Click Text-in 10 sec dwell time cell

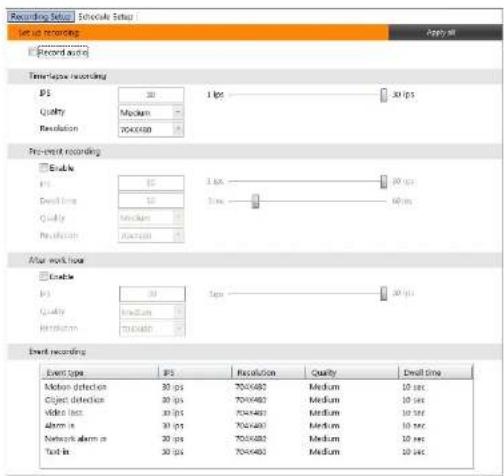click(x=413, y=452)
